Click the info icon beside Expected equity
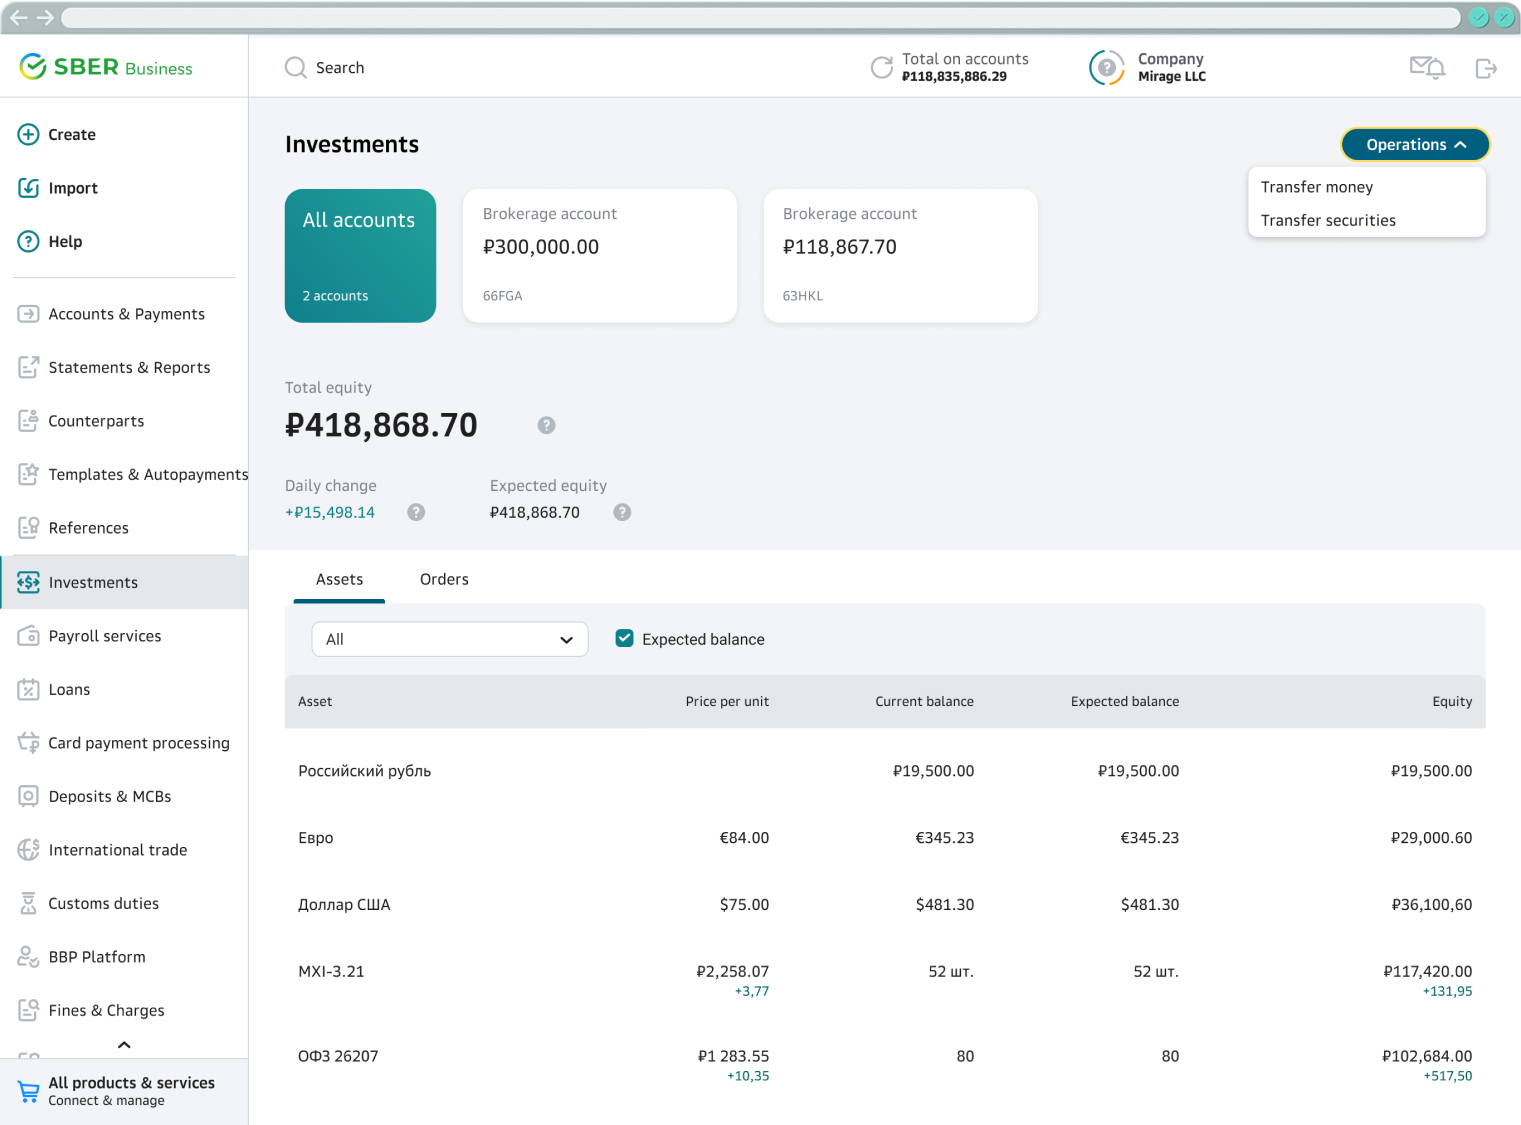The width and height of the screenshot is (1521, 1125). pos(622,512)
